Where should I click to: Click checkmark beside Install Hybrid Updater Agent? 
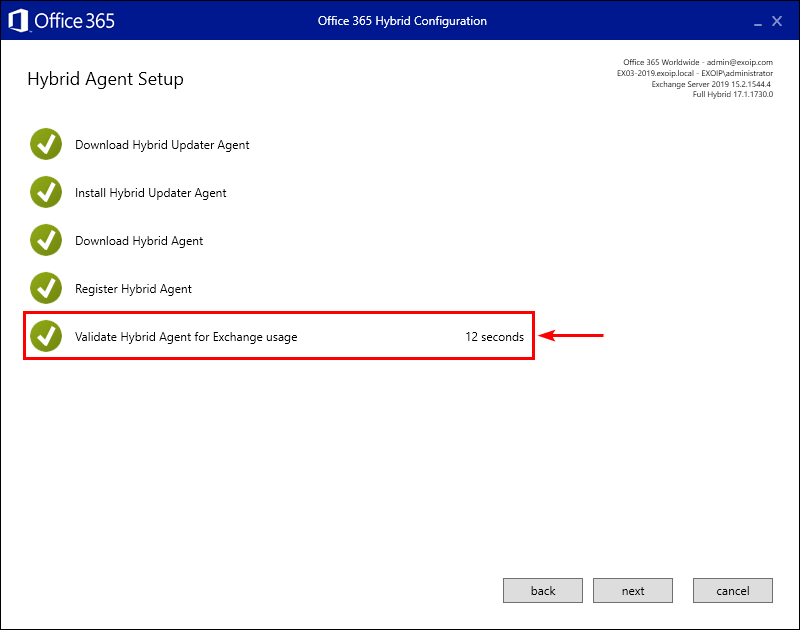pyautogui.click(x=46, y=192)
